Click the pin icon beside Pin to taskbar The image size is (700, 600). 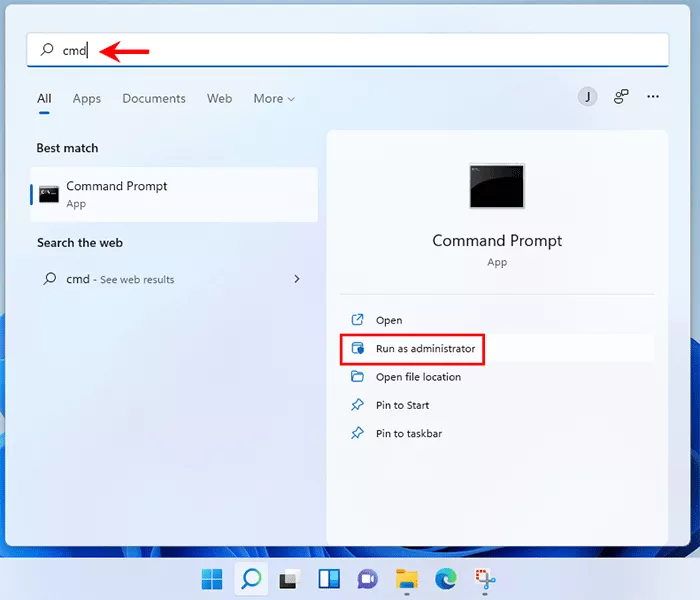357,433
